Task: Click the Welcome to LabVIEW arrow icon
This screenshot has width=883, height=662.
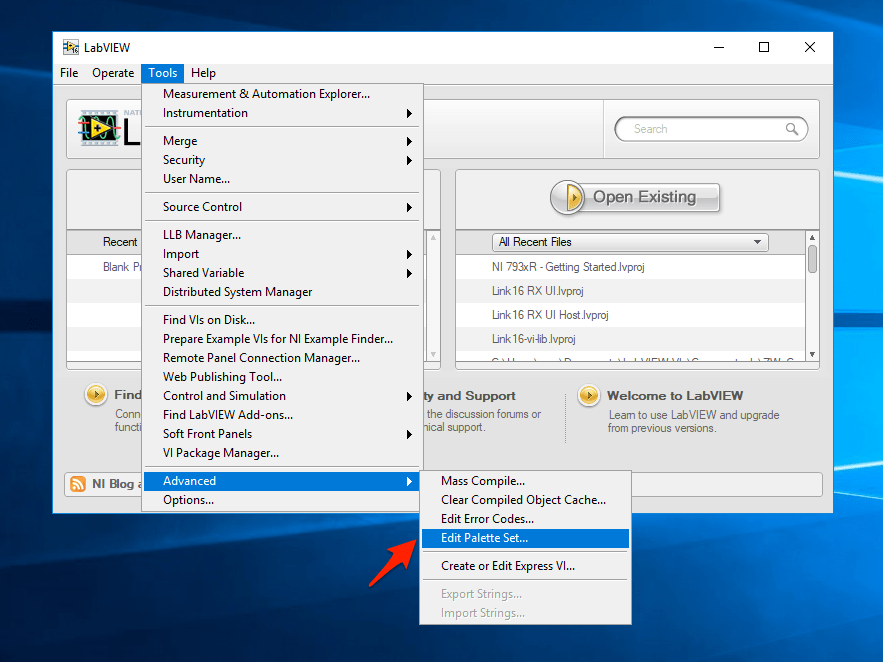Action: click(x=589, y=395)
